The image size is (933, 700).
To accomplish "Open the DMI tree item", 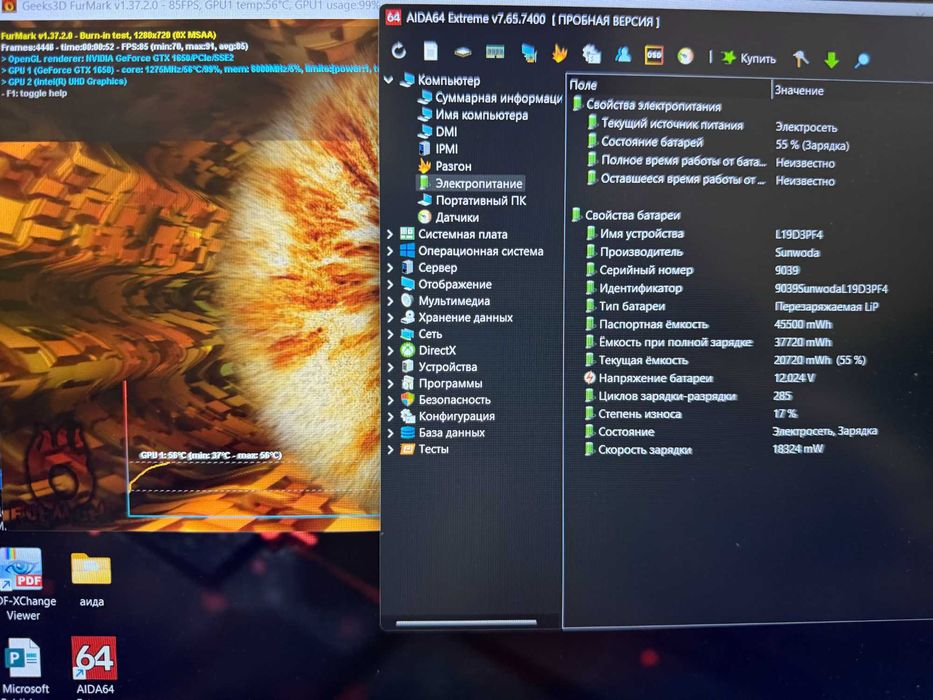I will [438, 132].
